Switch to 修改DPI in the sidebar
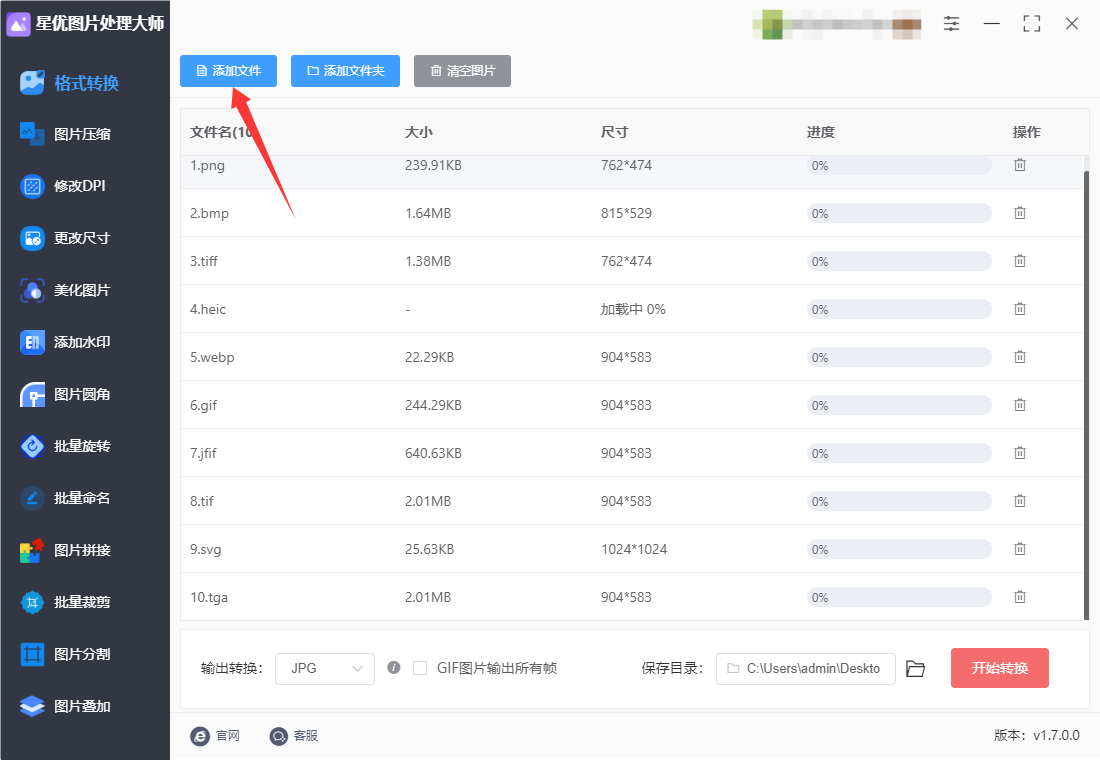Screen dimensions: 1100x760 click(x=63, y=186)
